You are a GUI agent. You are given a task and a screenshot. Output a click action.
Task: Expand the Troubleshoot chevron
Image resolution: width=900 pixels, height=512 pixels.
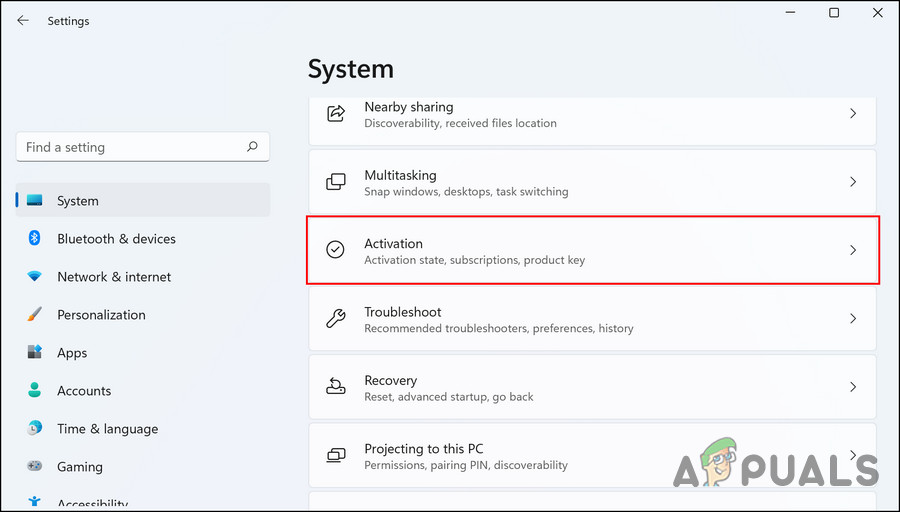[x=853, y=318]
